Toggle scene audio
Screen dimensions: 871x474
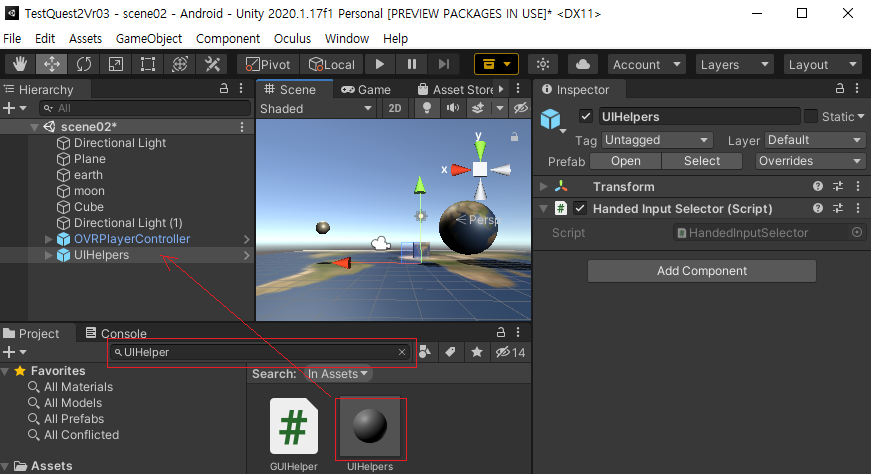453,108
